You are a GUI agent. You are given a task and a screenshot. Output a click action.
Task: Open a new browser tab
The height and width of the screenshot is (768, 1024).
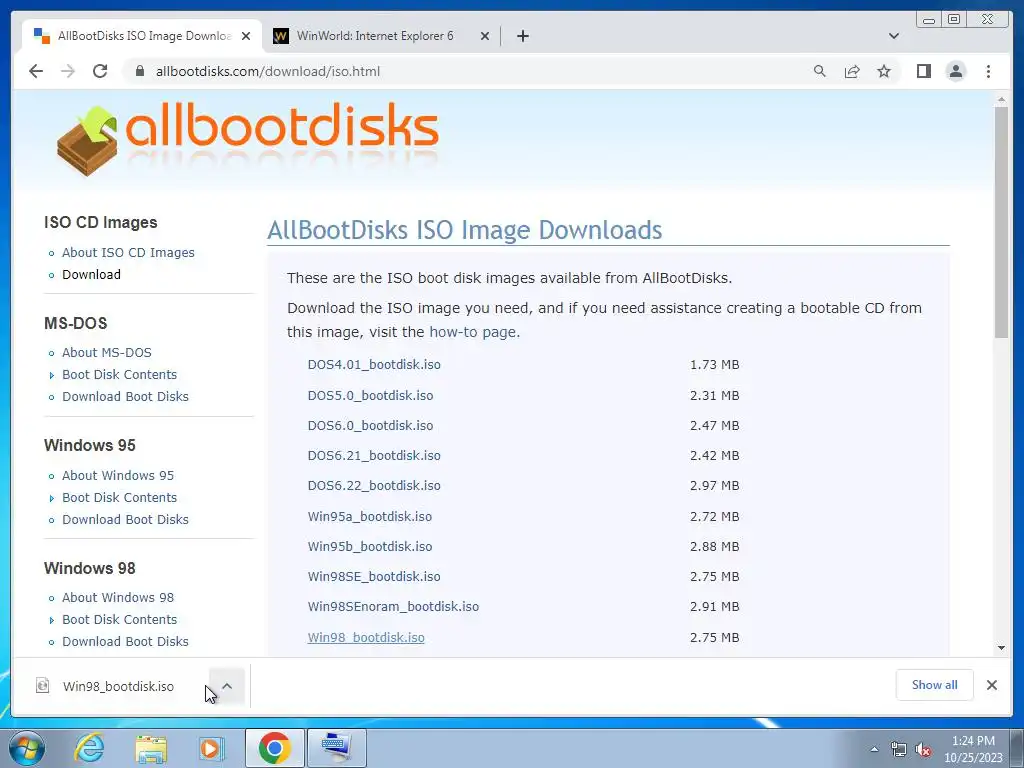(x=522, y=36)
